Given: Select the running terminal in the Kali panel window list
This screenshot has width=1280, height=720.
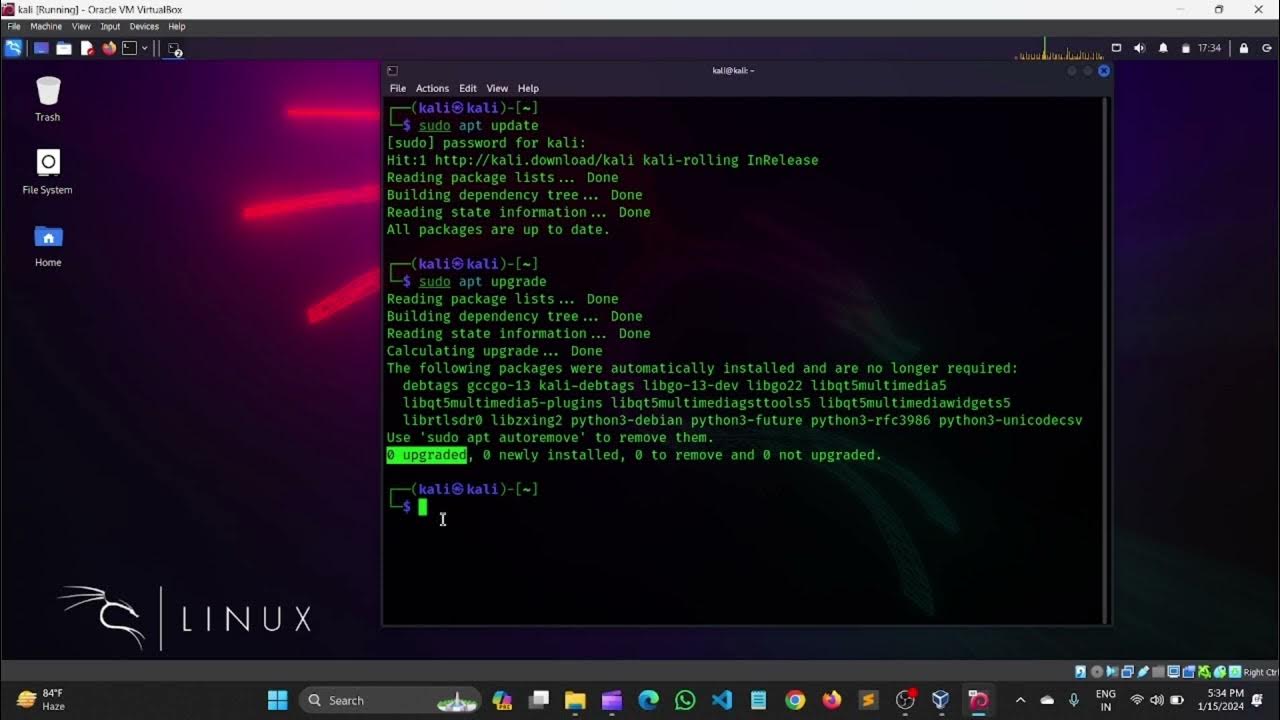Looking at the screenshot, I should [174, 48].
